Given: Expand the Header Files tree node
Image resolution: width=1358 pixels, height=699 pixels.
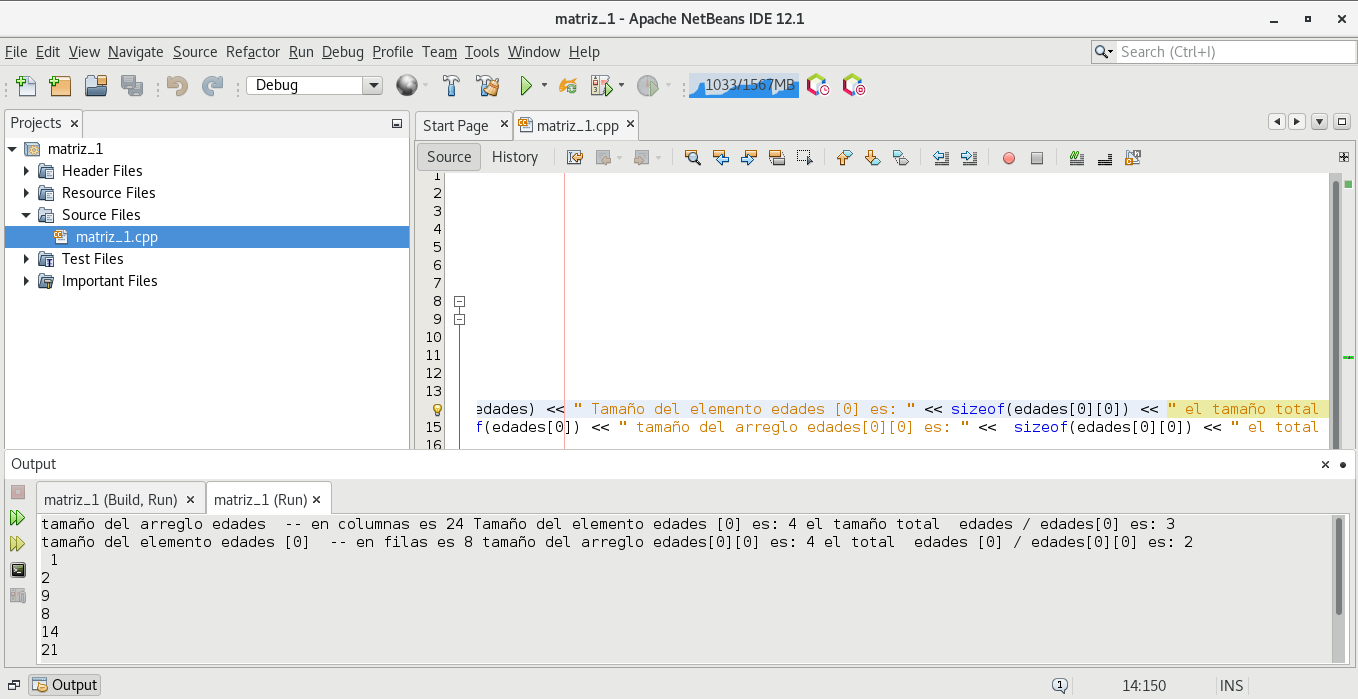Looking at the screenshot, I should point(27,171).
